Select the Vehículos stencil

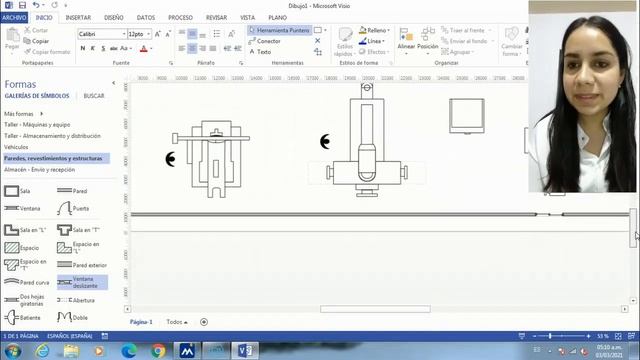point(16,147)
